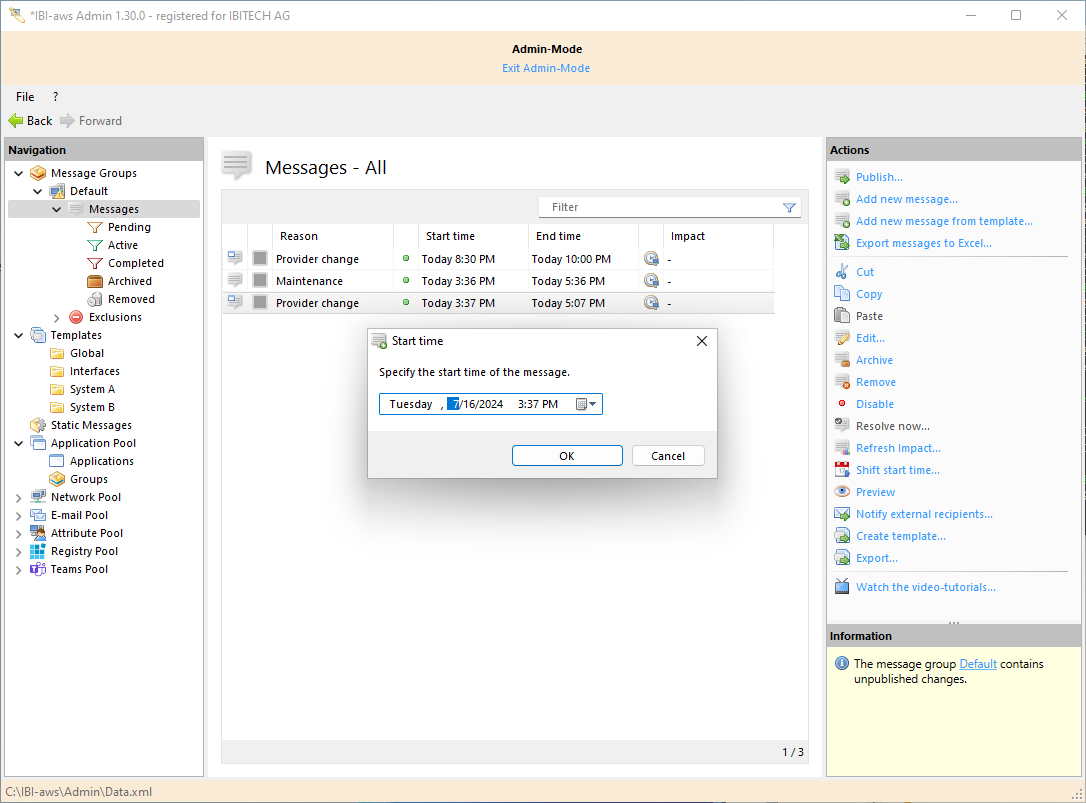Click the green Back arrow
This screenshot has width=1086, height=803.
[16, 121]
